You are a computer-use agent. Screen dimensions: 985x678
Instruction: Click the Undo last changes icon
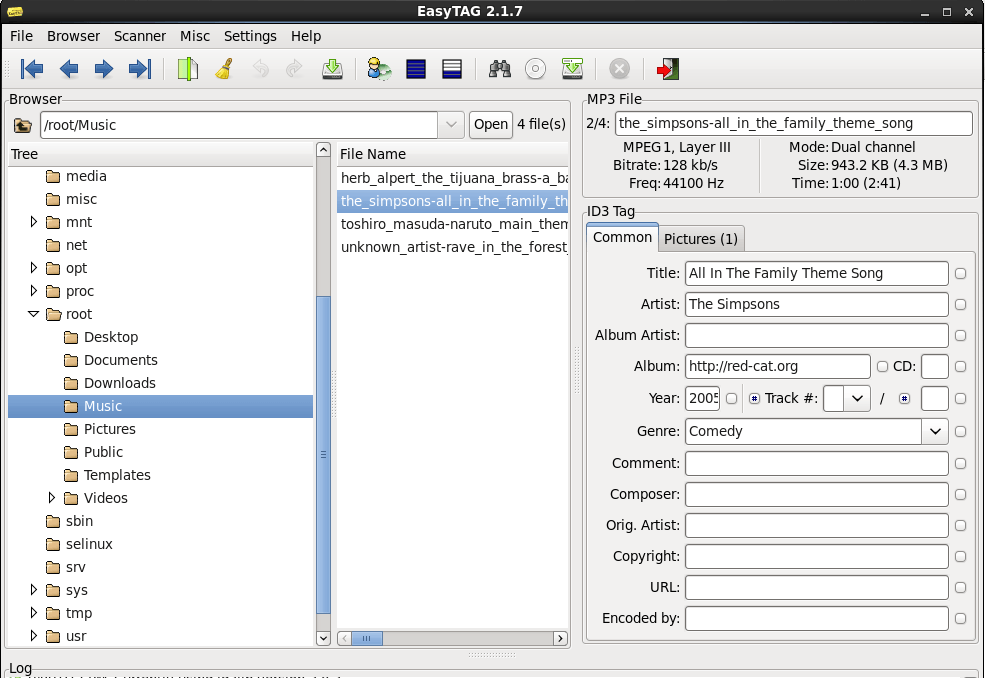pyautogui.click(x=260, y=69)
